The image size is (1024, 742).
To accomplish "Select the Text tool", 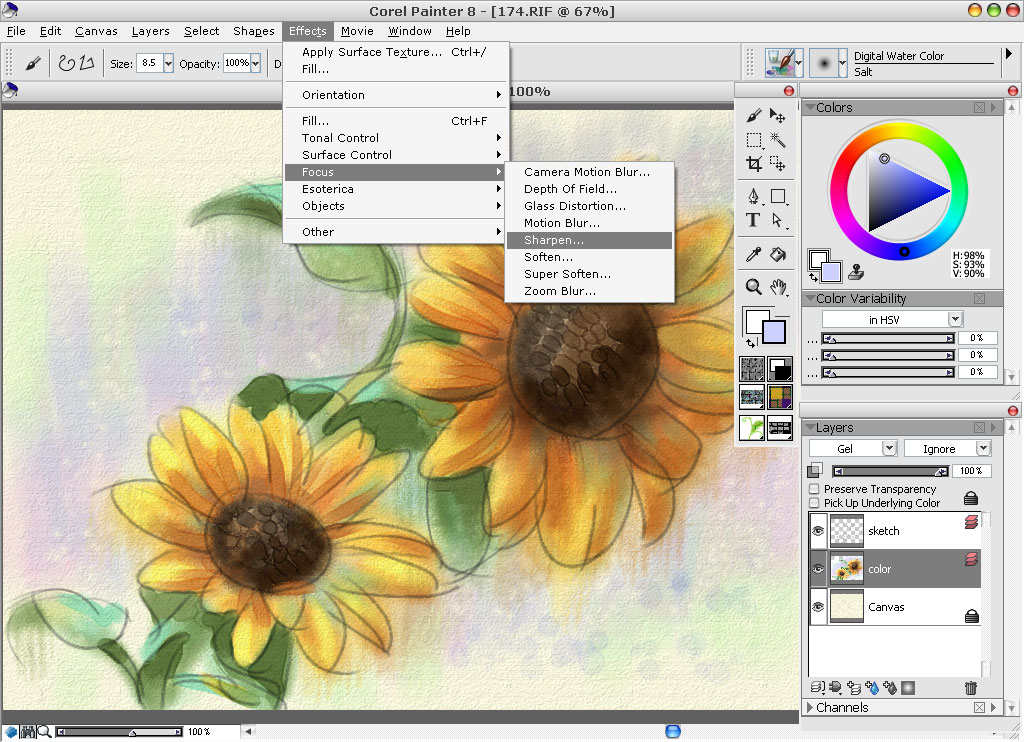I will point(754,220).
